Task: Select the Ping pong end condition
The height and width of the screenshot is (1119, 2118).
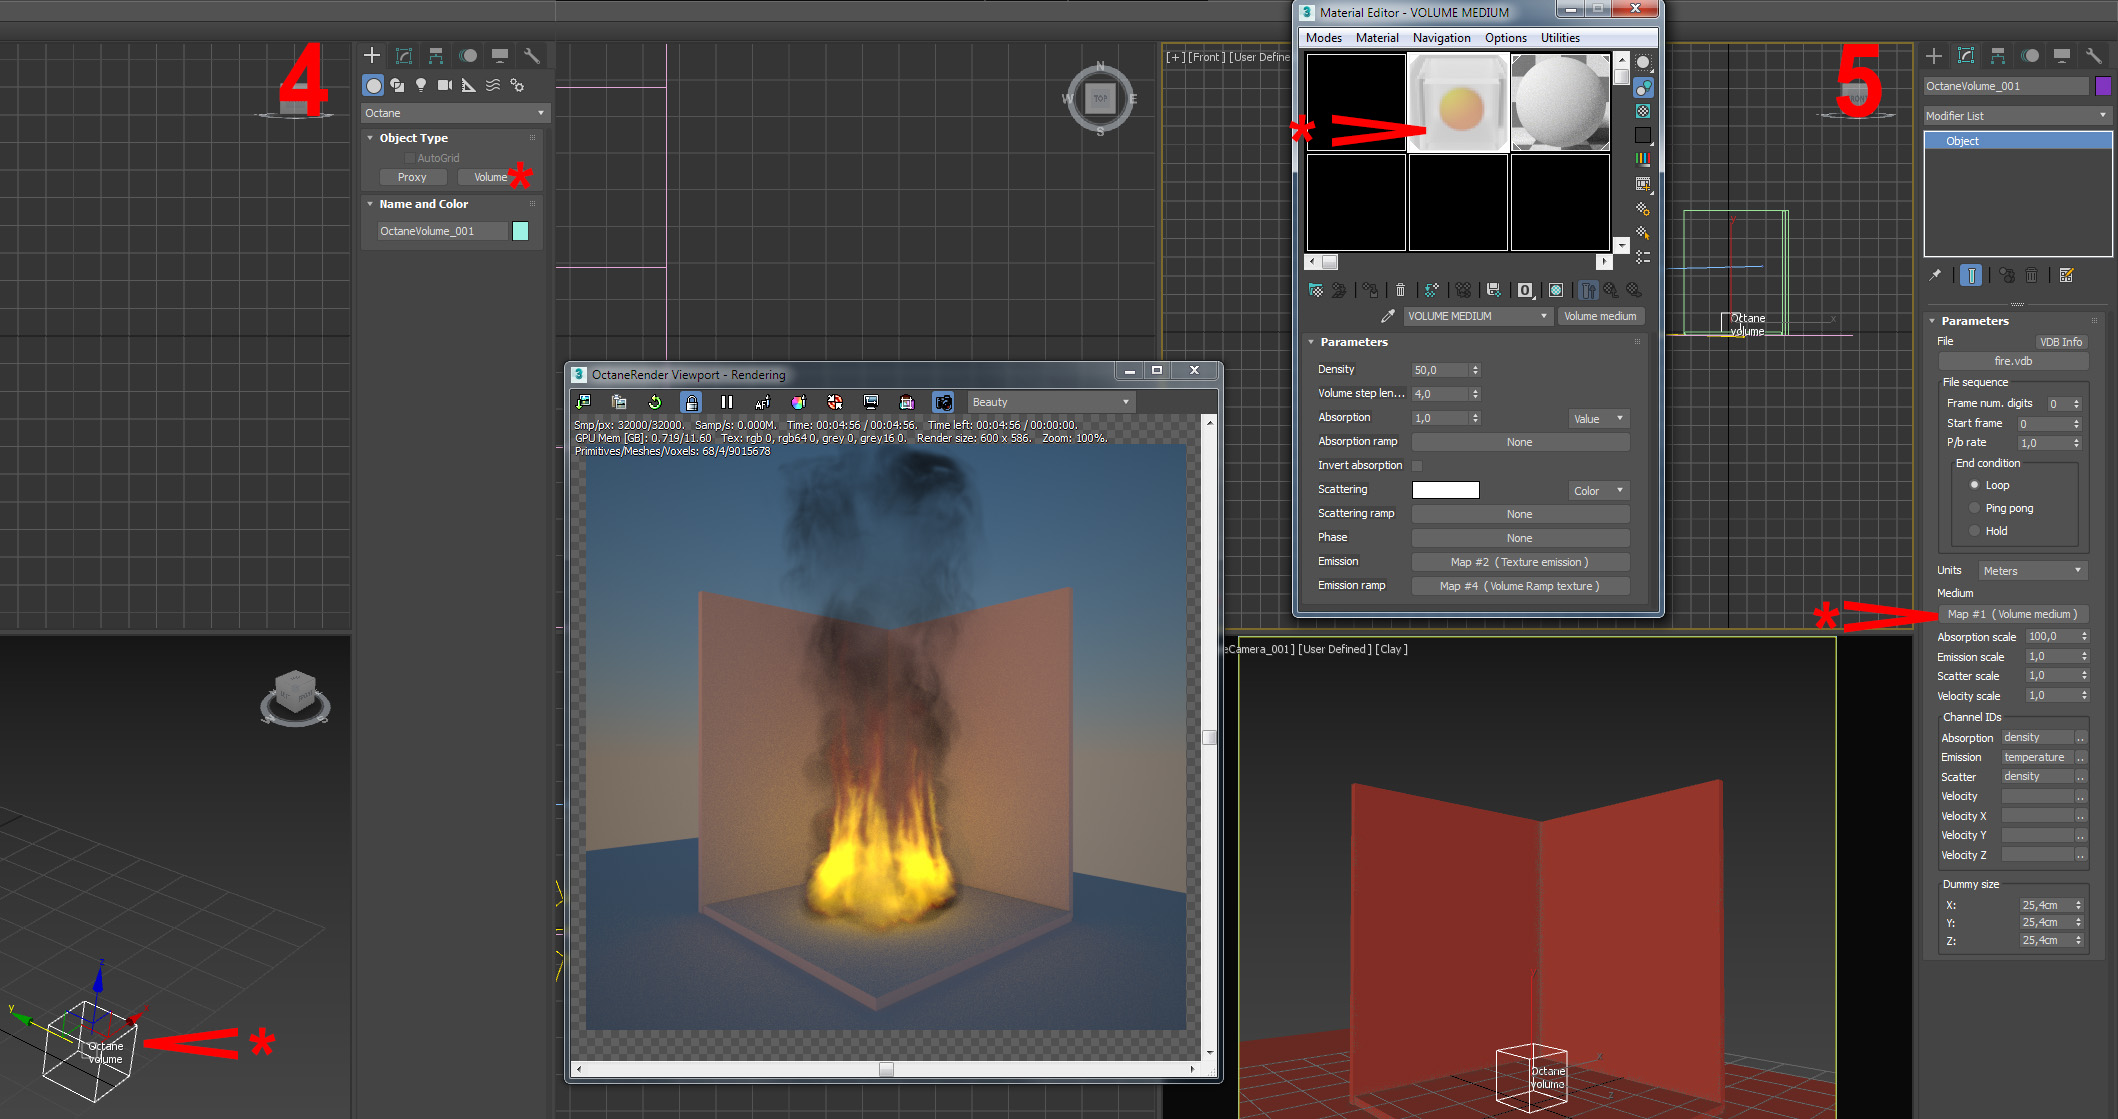Action: pos(1974,508)
